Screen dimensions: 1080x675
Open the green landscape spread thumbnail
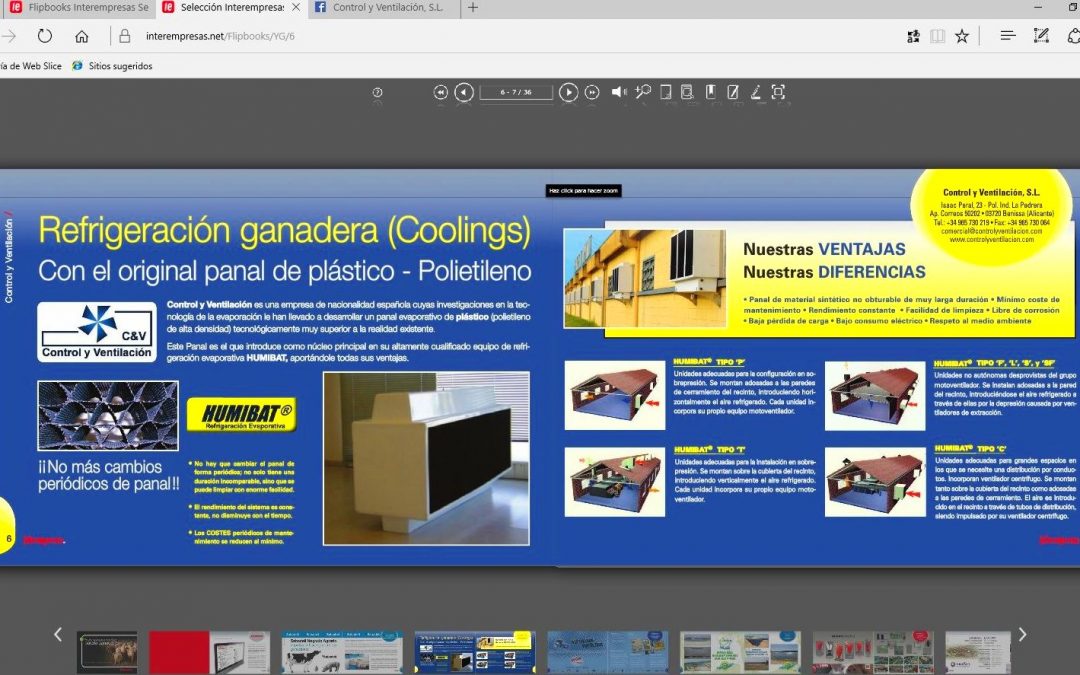point(740,652)
